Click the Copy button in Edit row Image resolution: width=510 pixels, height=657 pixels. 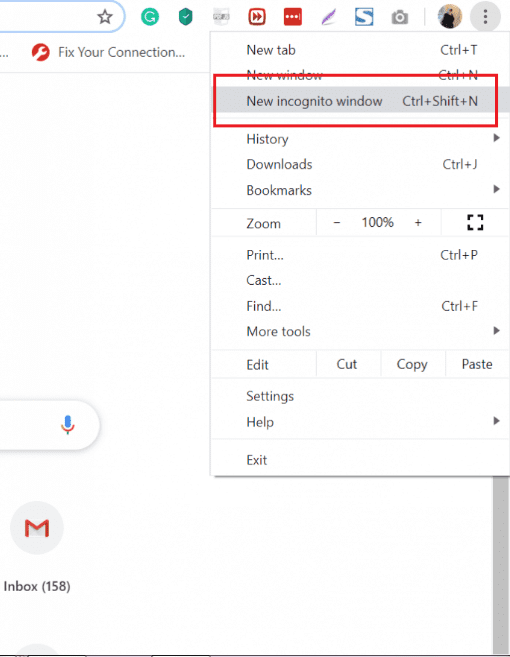coord(413,364)
